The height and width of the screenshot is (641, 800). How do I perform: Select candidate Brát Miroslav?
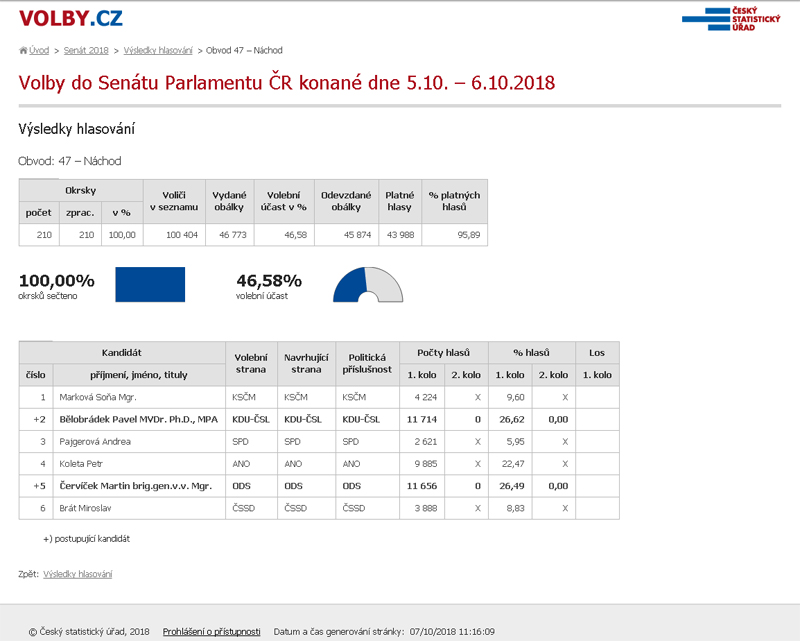[x=85, y=508]
